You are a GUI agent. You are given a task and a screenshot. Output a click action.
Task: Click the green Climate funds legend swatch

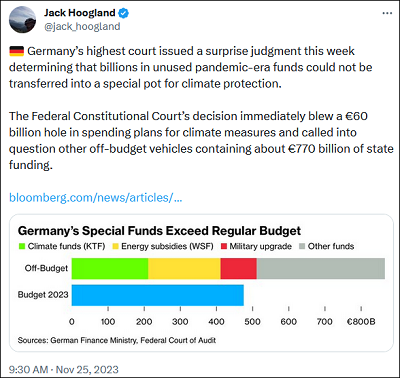click(x=22, y=246)
